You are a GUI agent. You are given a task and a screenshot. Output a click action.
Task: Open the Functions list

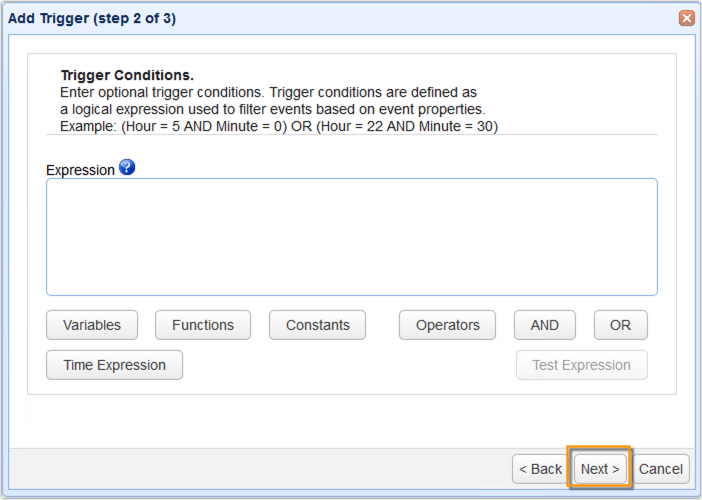[203, 325]
